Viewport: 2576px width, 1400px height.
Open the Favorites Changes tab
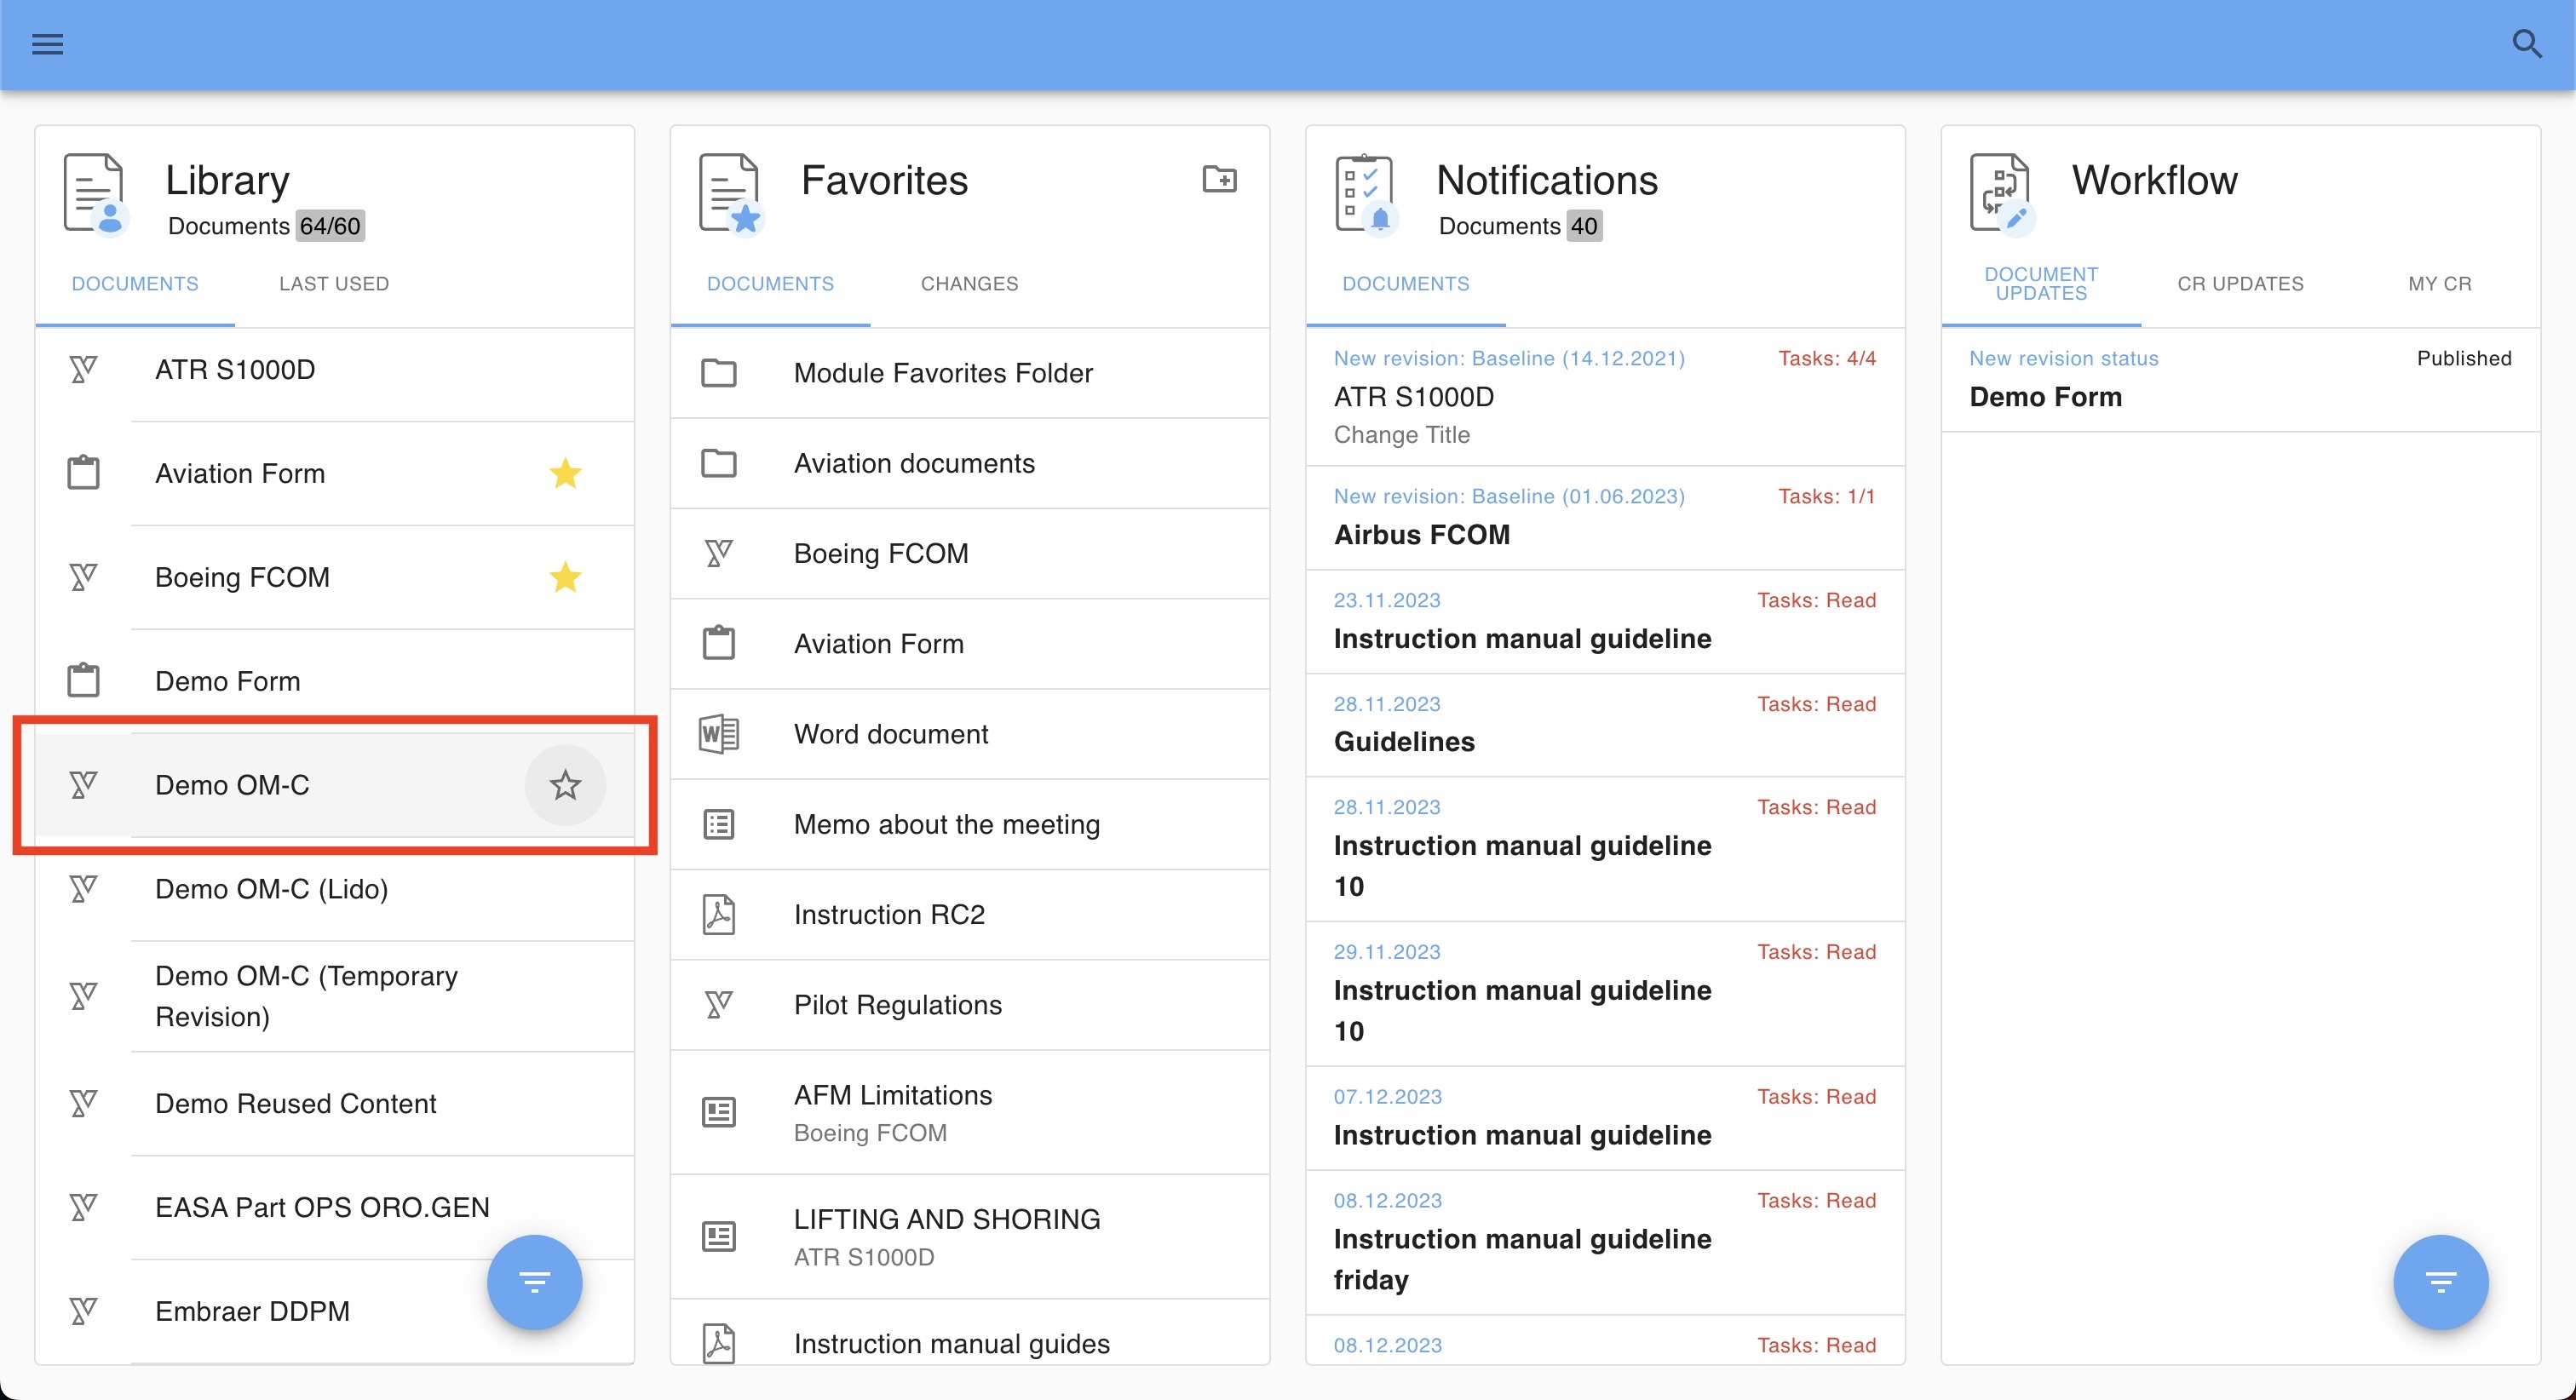click(x=969, y=284)
